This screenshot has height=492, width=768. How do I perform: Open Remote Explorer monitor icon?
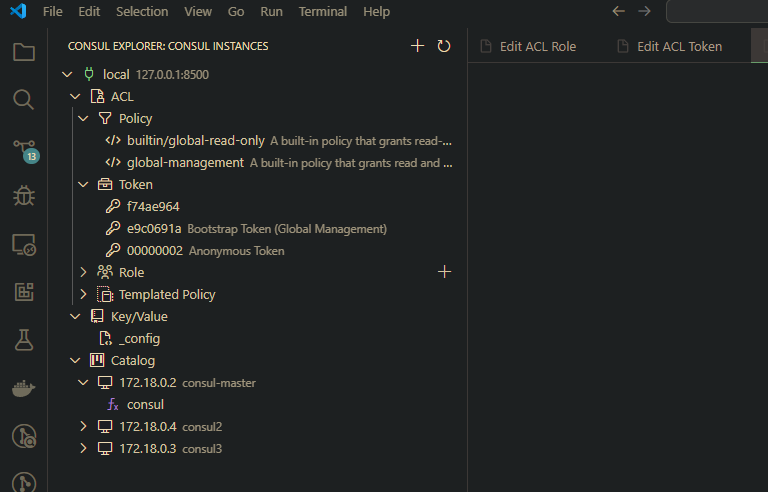pos(24,244)
